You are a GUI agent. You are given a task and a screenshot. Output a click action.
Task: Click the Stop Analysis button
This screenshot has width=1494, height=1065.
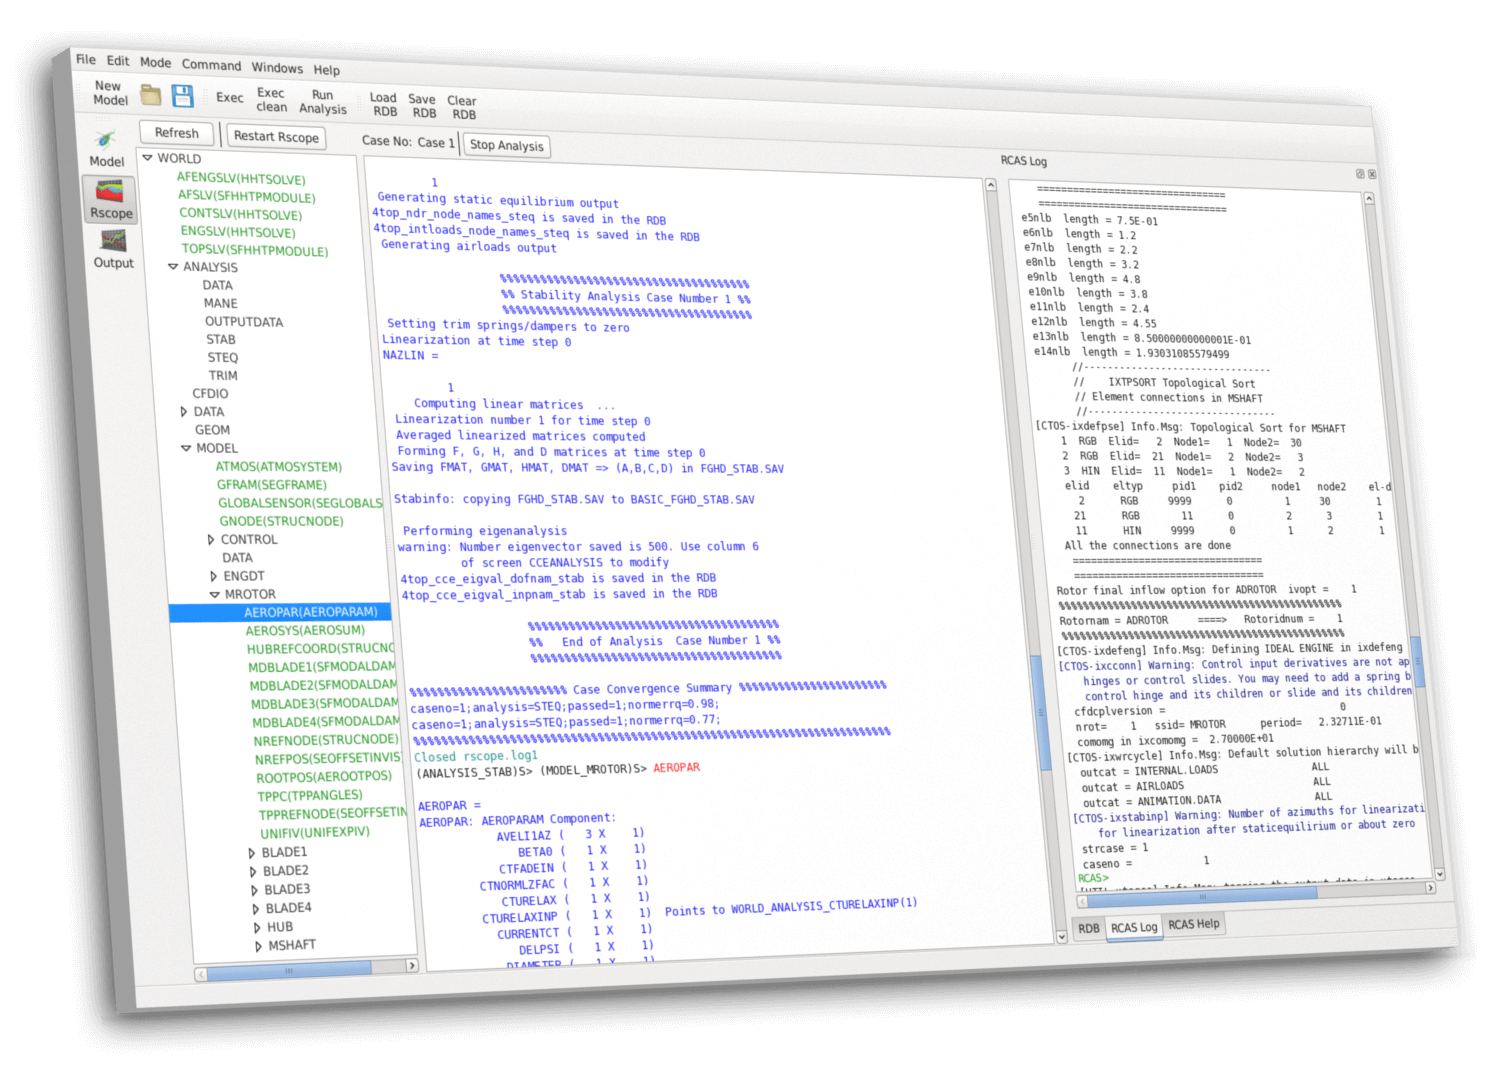(x=507, y=146)
